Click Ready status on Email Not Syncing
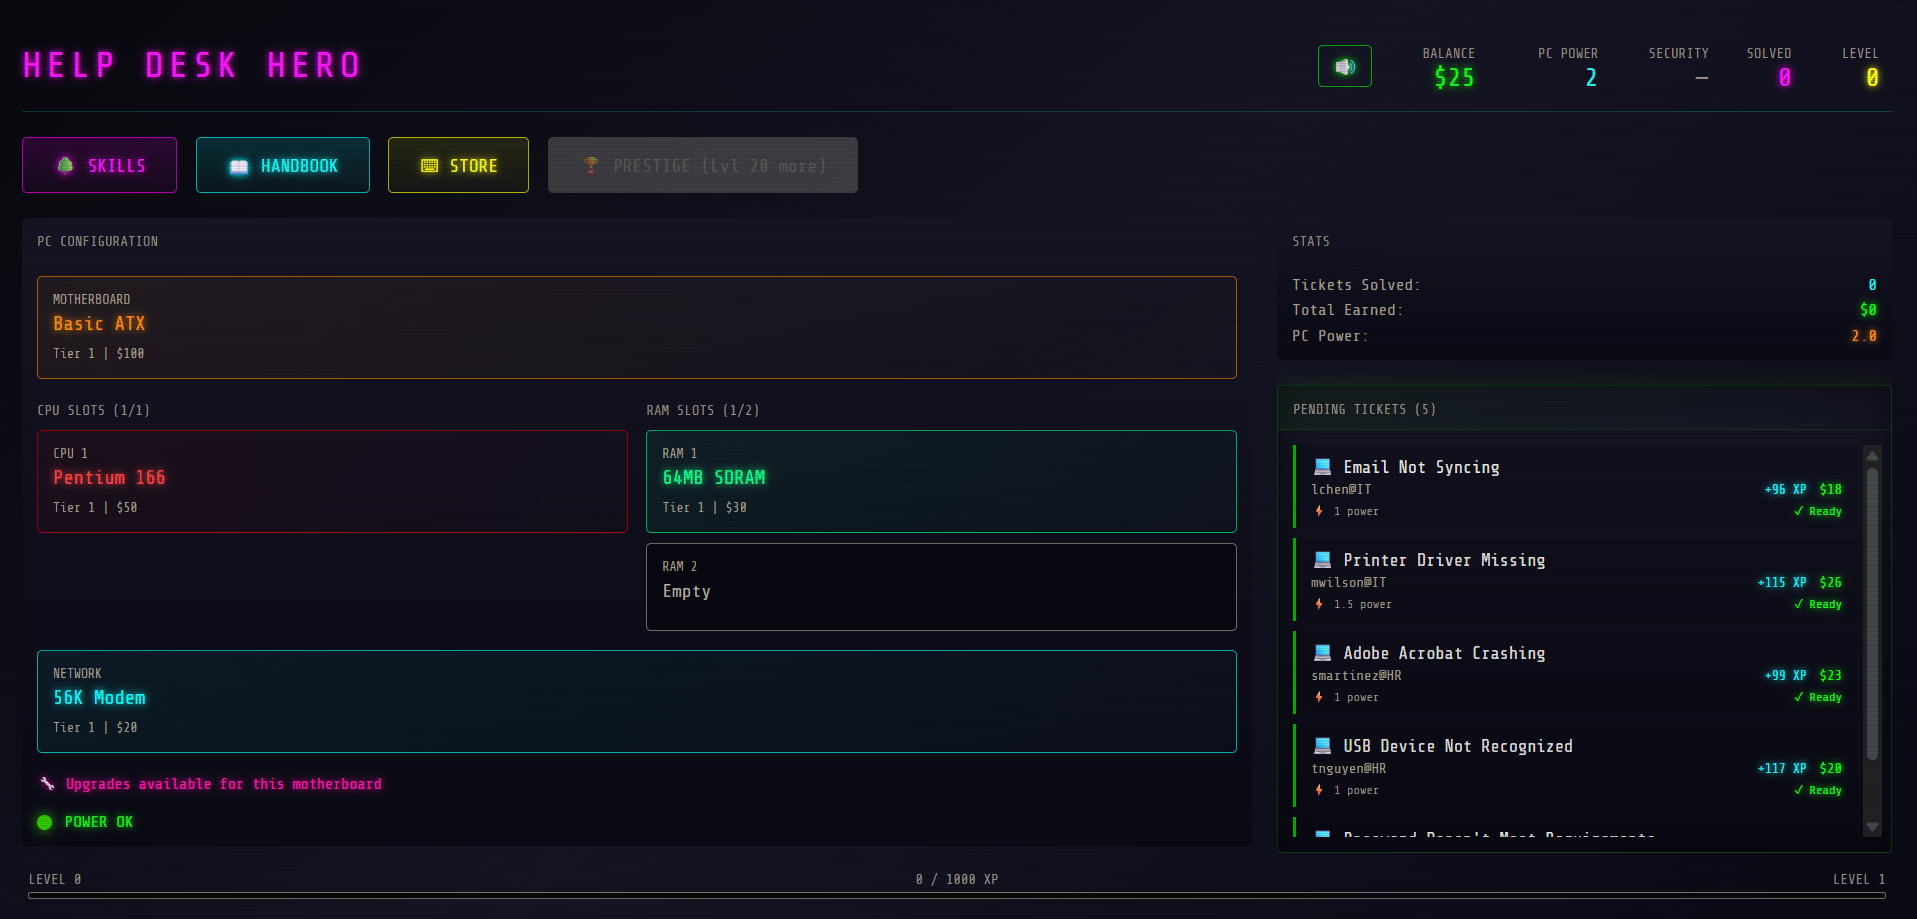The height and width of the screenshot is (919, 1917). coord(1818,511)
